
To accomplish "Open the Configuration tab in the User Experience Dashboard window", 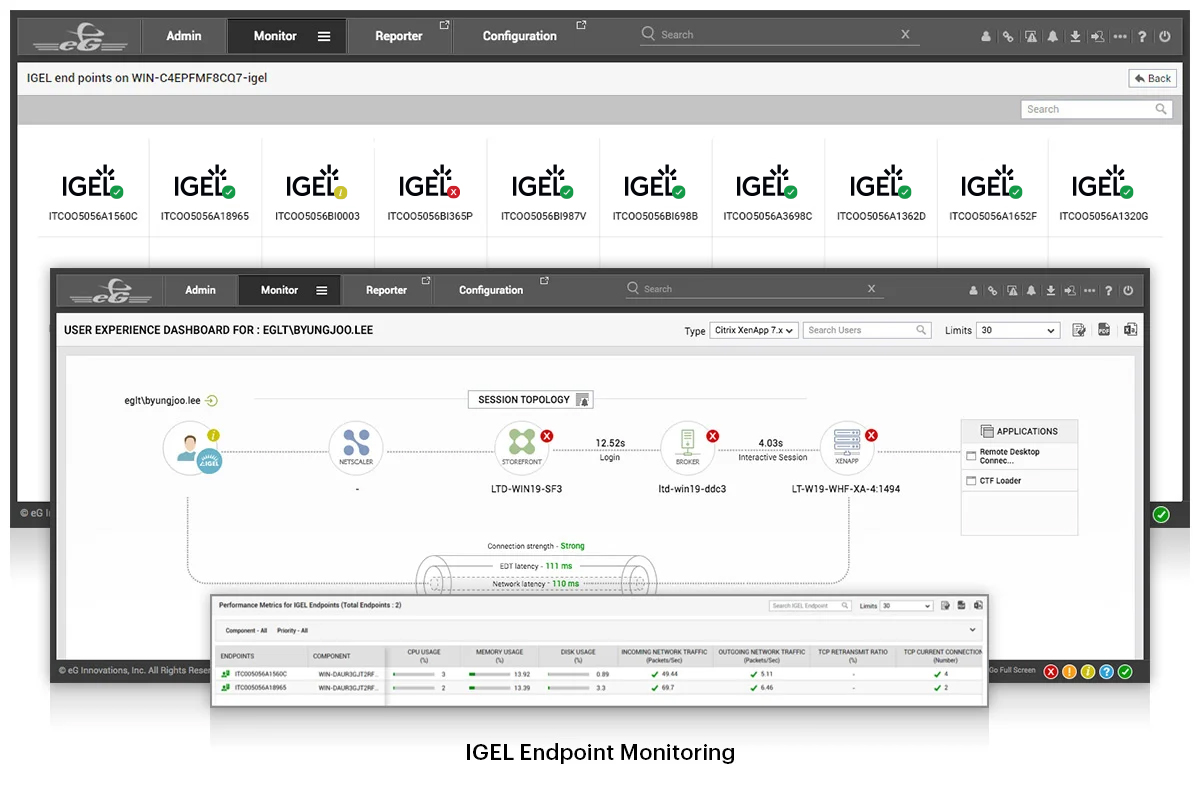I will tap(491, 290).
